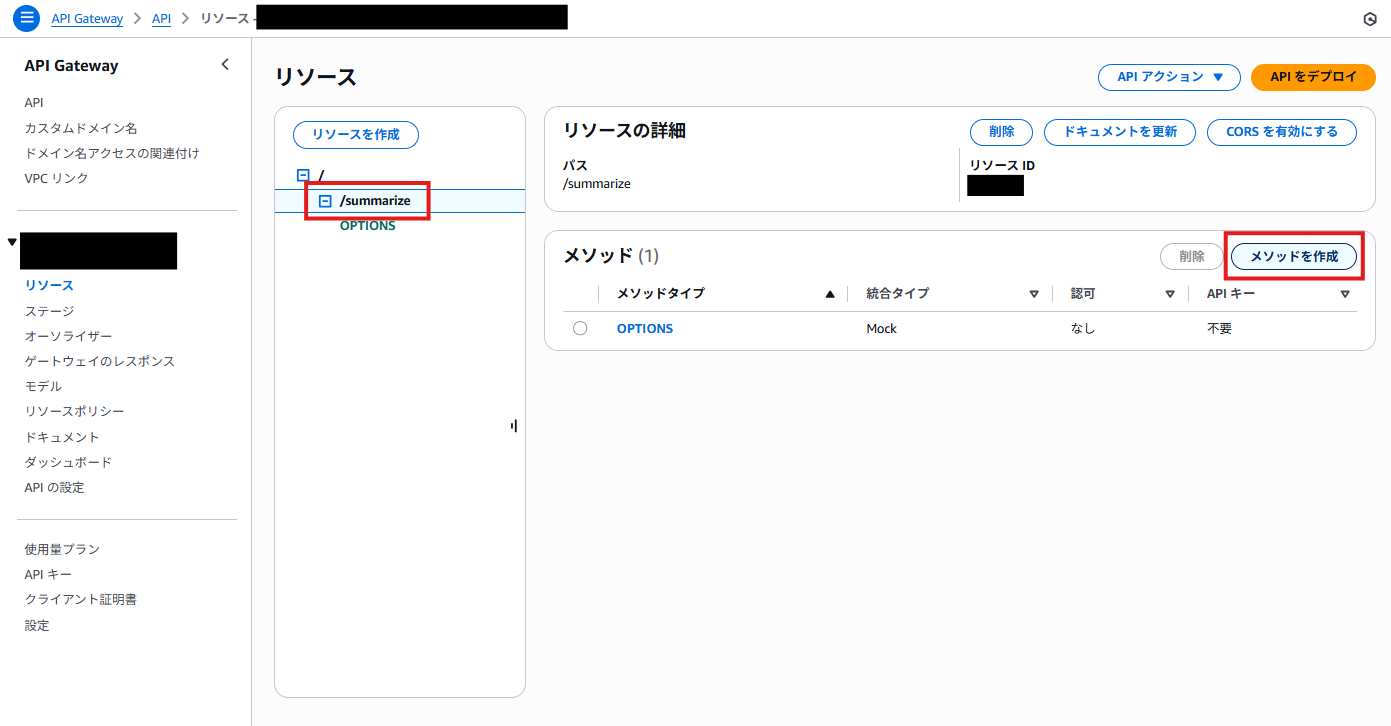Select the root "/" resource in tree
1391x726 pixels.
pos(321,175)
